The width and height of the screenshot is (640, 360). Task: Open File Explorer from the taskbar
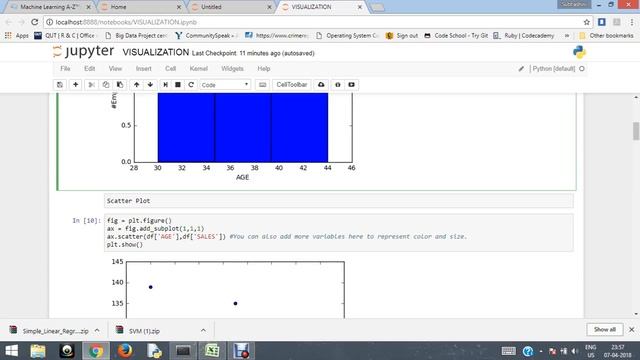tap(38, 351)
